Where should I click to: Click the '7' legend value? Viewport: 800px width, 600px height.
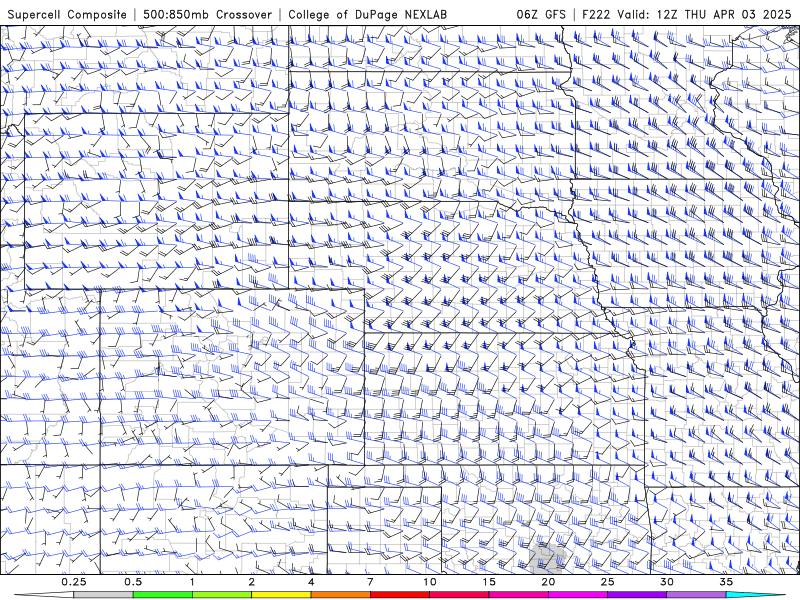[370, 582]
